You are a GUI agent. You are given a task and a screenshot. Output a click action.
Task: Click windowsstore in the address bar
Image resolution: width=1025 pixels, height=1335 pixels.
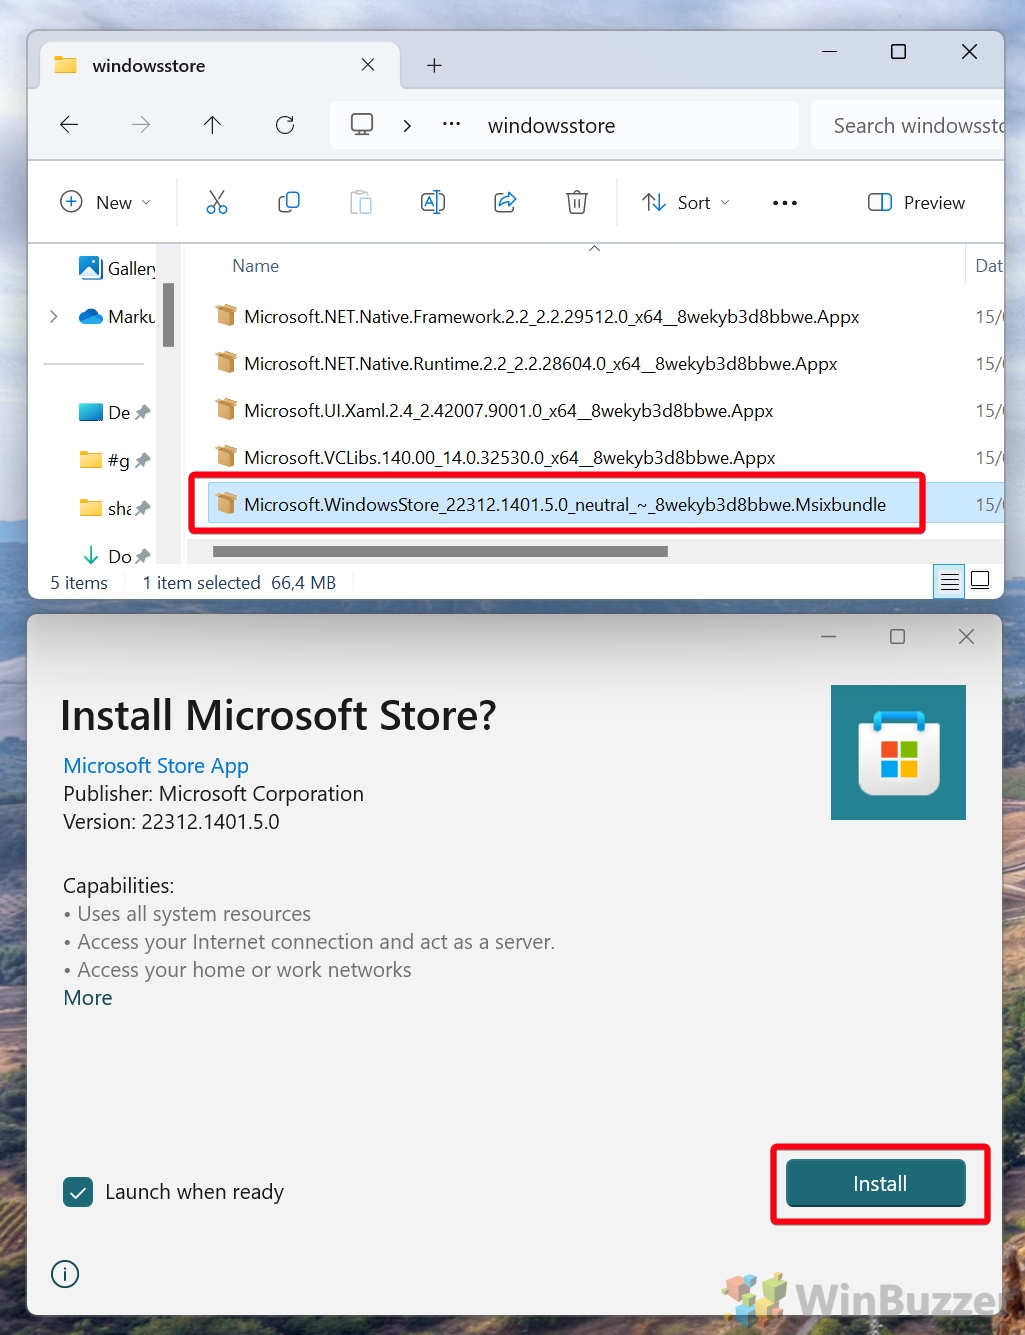(x=551, y=126)
